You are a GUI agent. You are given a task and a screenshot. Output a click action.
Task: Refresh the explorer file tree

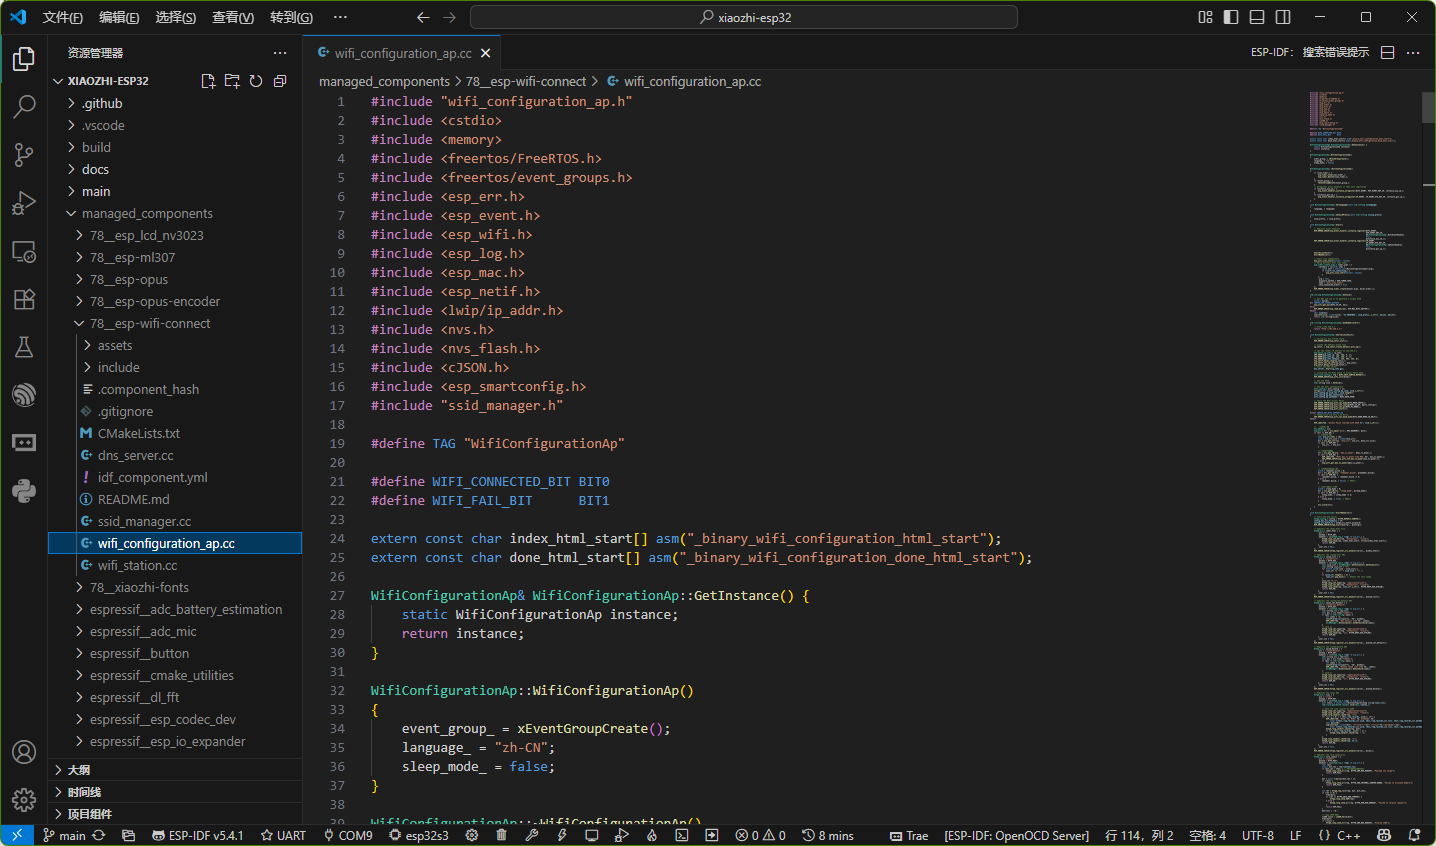(256, 81)
